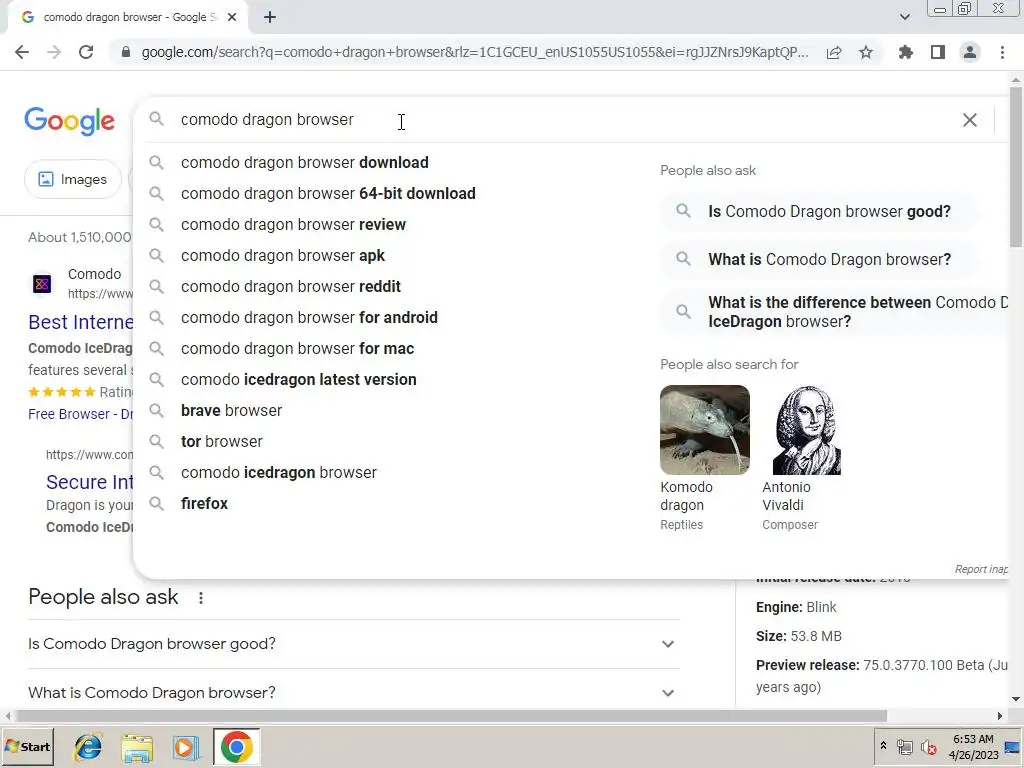This screenshot has height=768, width=1024.
Task: Expand 'What is Comodo Dragon browser?' question
Action: 353,692
